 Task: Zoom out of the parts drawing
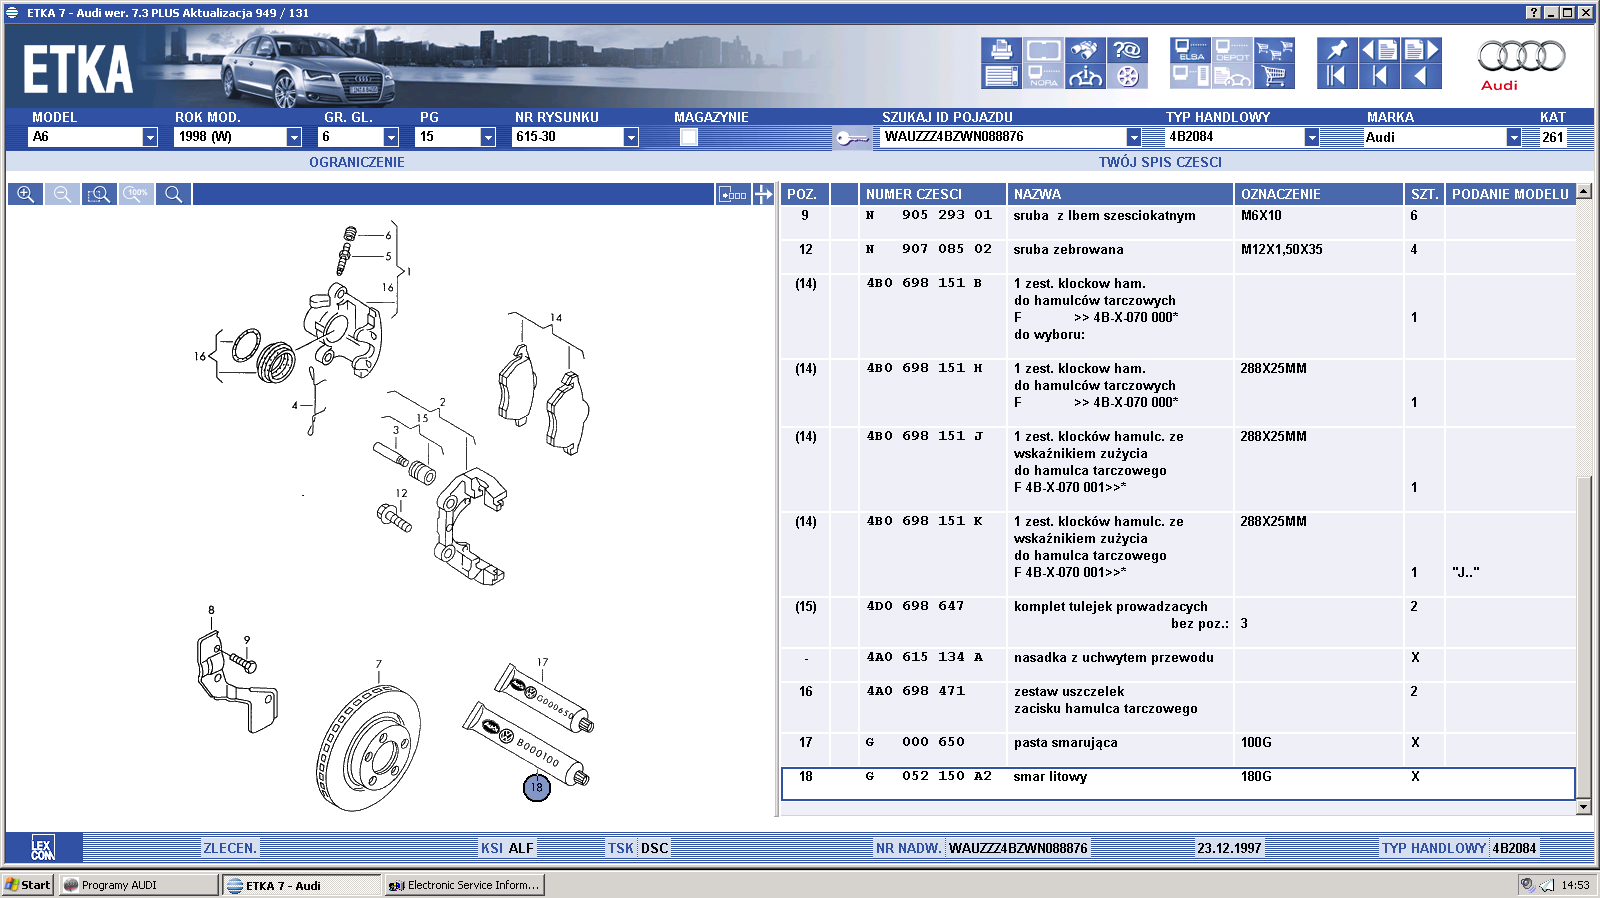point(63,194)
